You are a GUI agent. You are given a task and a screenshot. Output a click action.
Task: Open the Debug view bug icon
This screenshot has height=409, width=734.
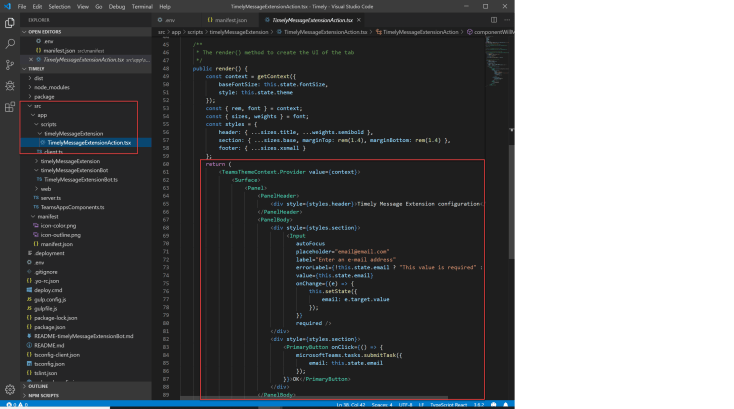[9, 86]
